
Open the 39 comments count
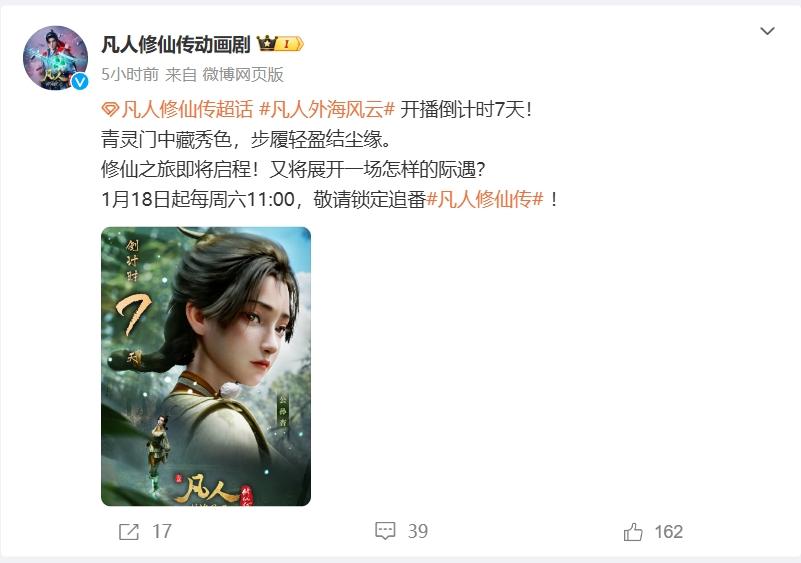[418, 532]
